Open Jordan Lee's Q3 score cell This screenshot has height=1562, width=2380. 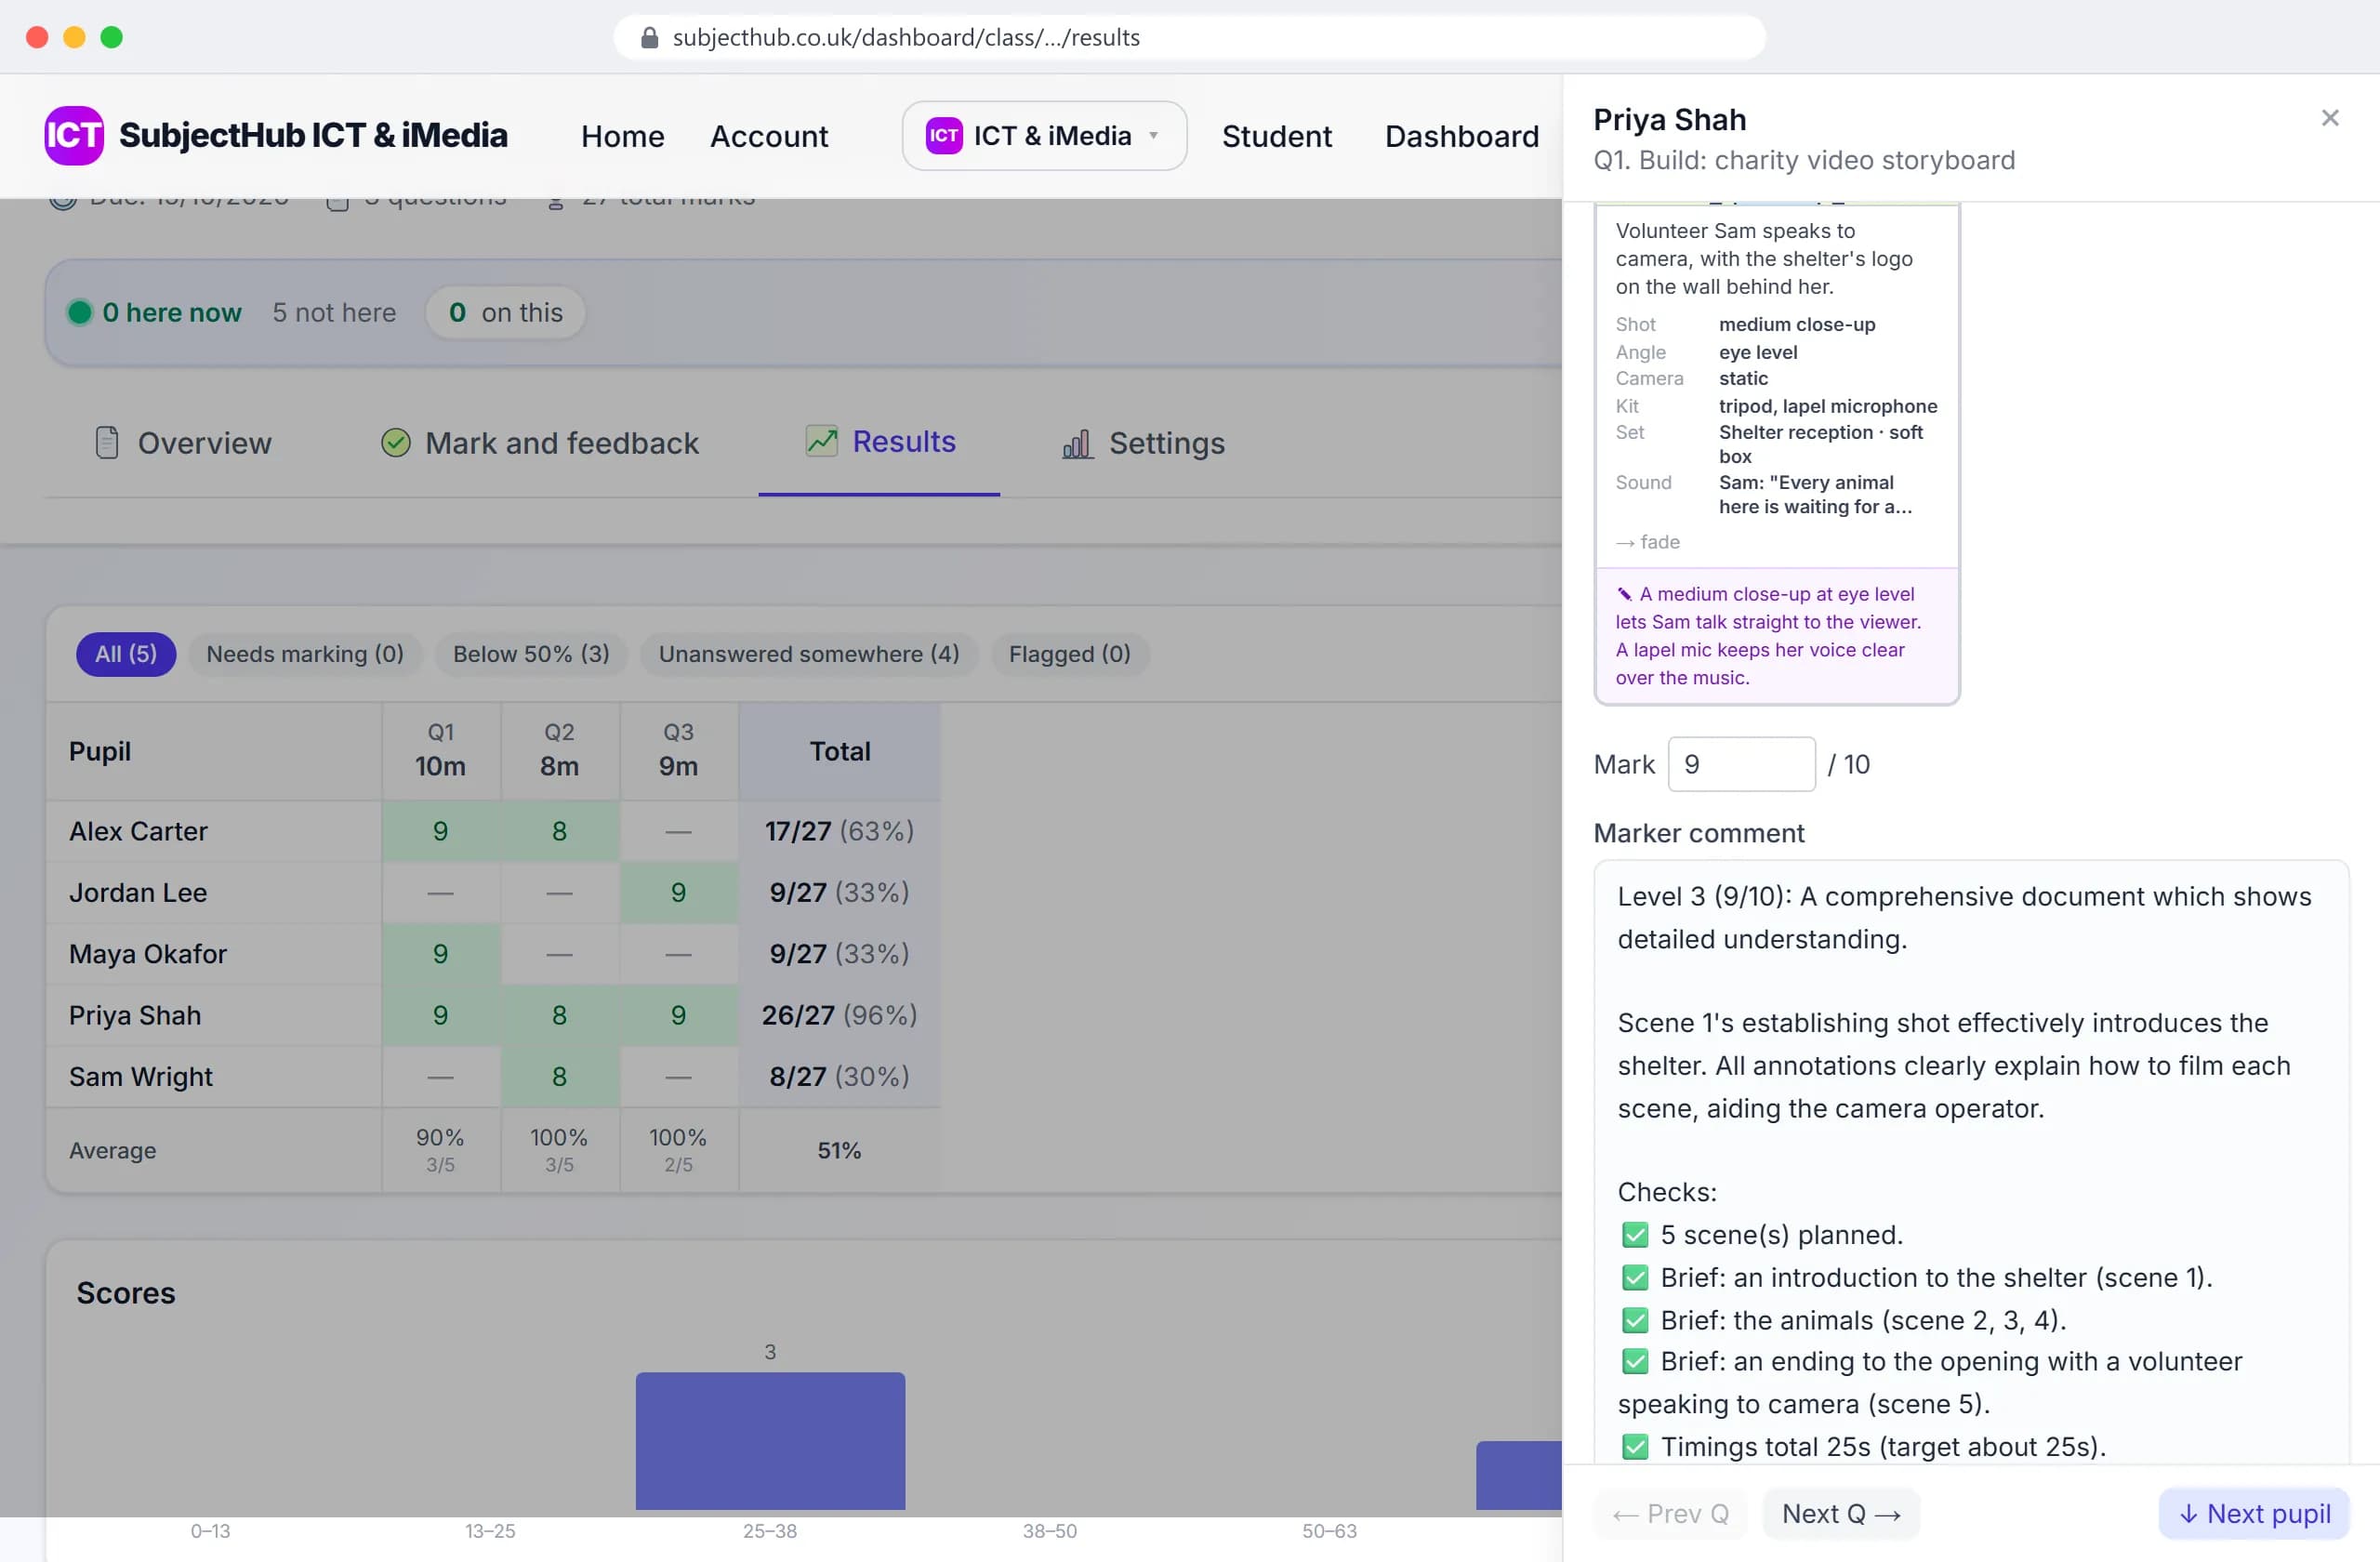[678, 892]
